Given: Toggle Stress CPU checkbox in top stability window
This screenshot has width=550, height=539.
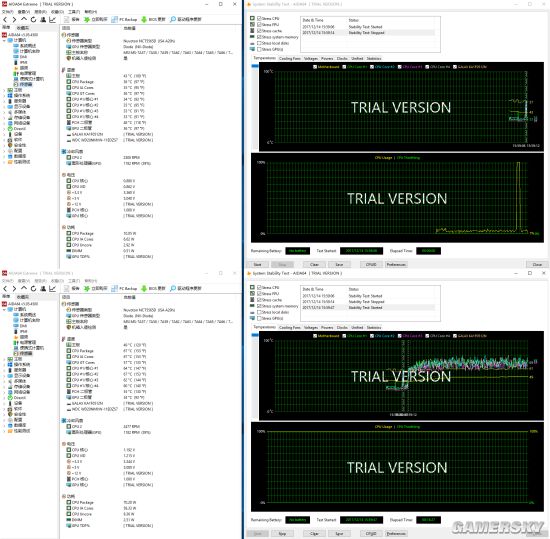Looking at the screenshot, I should (x=259, y=18).
